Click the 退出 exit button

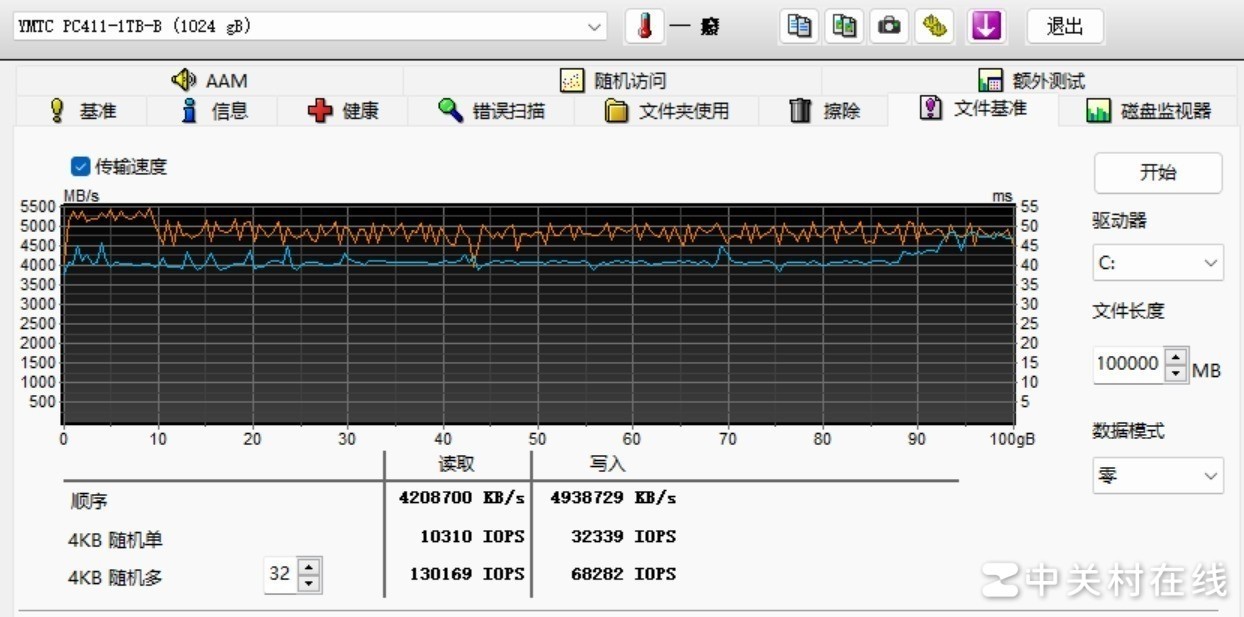pos(1064,26)
